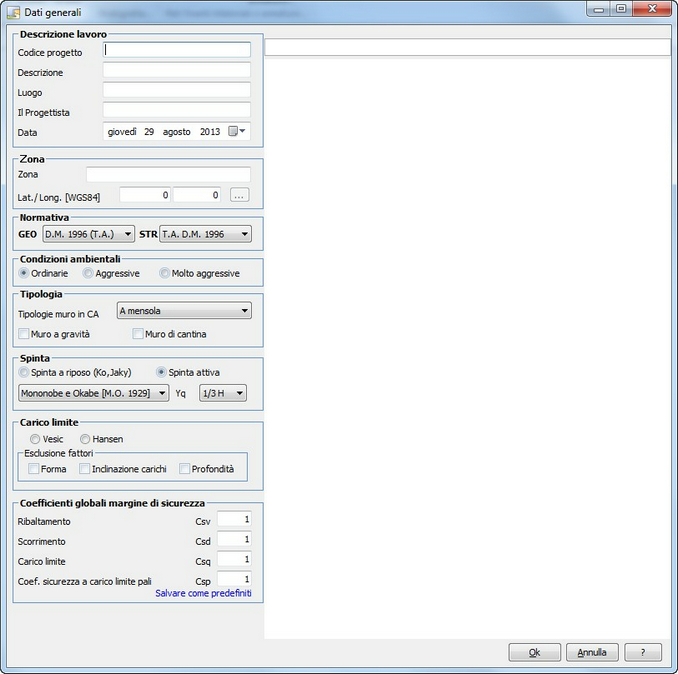This screenshot has width=678, height=674.
Task: Click the Dati generali window title icon
Action: 13,12
